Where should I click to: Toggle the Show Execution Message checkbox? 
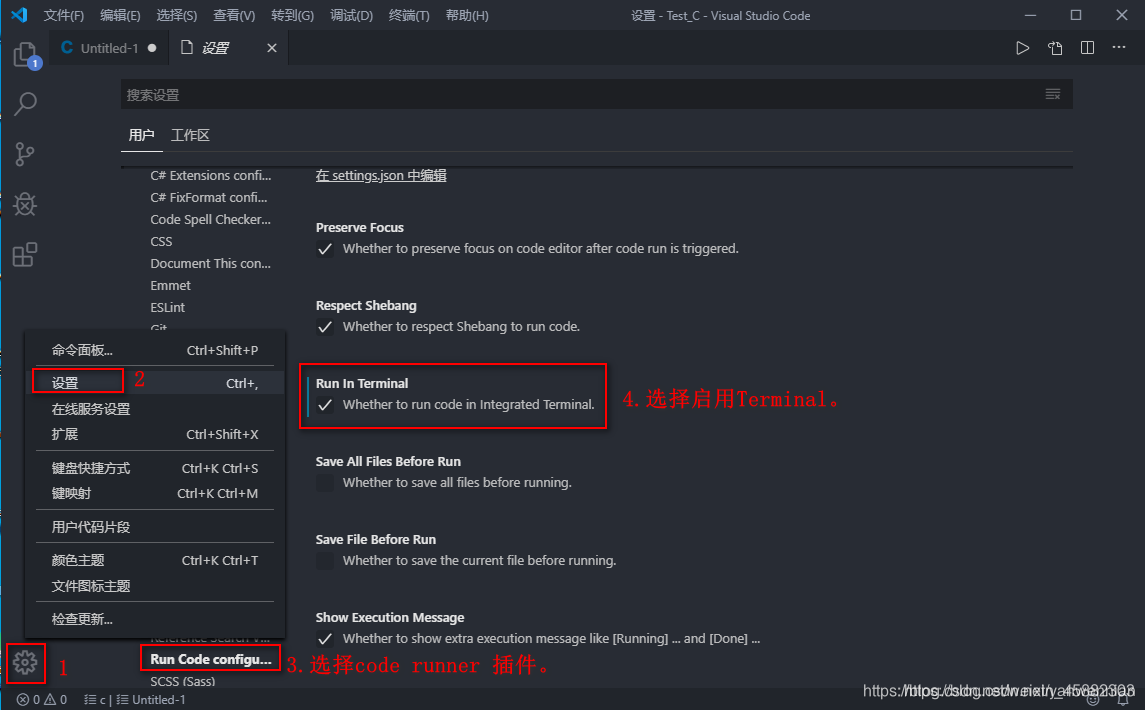[325, 639]
